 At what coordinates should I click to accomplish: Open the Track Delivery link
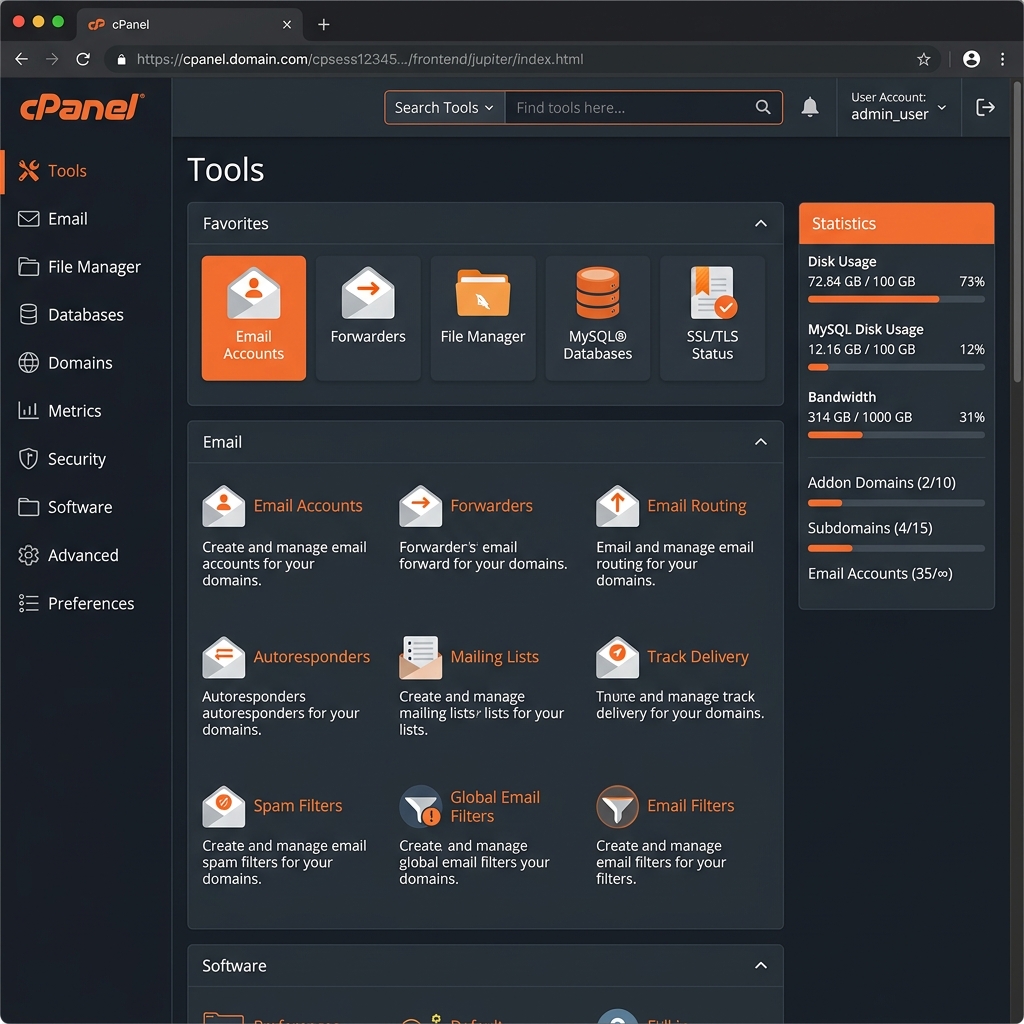click(x=697, y=657)
